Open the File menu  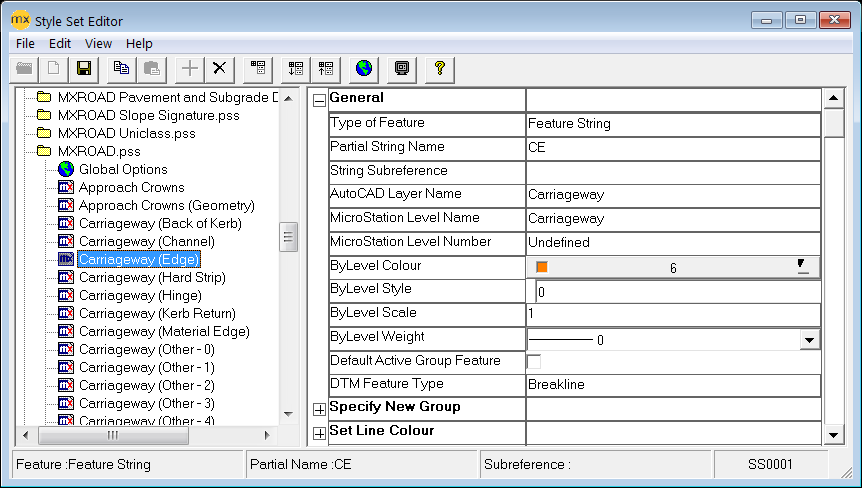click(25, 43)
